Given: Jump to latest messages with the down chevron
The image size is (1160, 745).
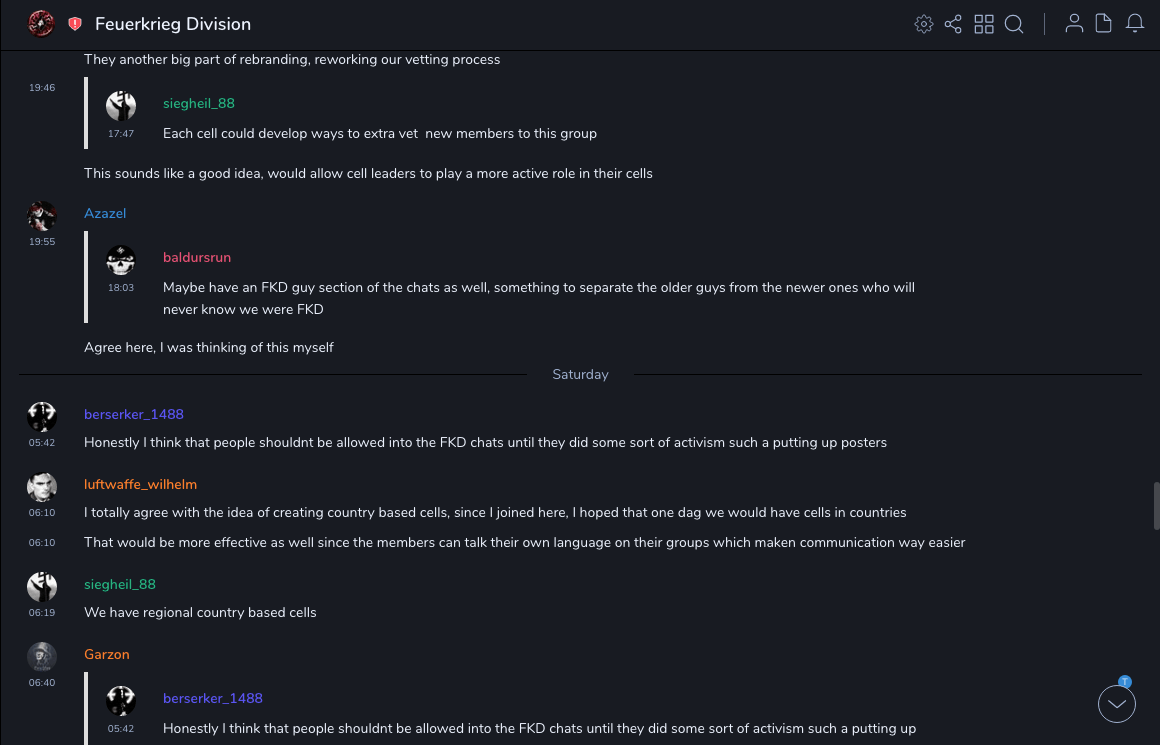Looking at the screenshot, I should [x=1117, y=704].
